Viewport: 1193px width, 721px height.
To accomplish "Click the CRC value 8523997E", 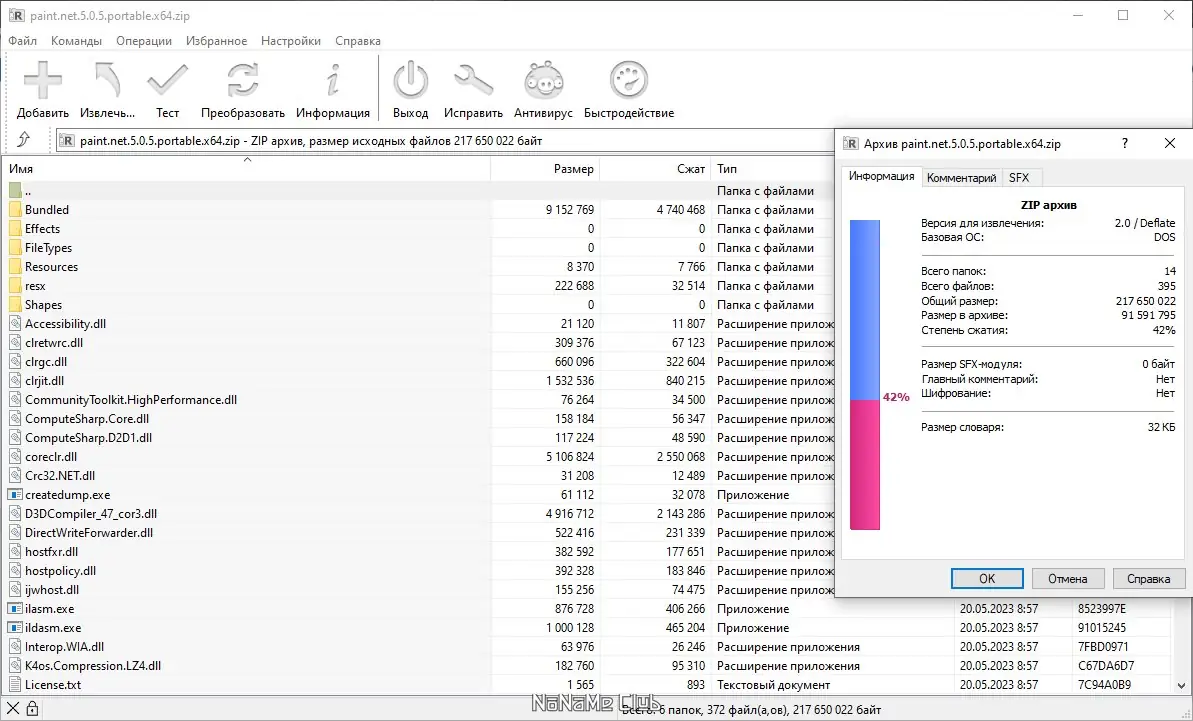I will point(1102,609).
